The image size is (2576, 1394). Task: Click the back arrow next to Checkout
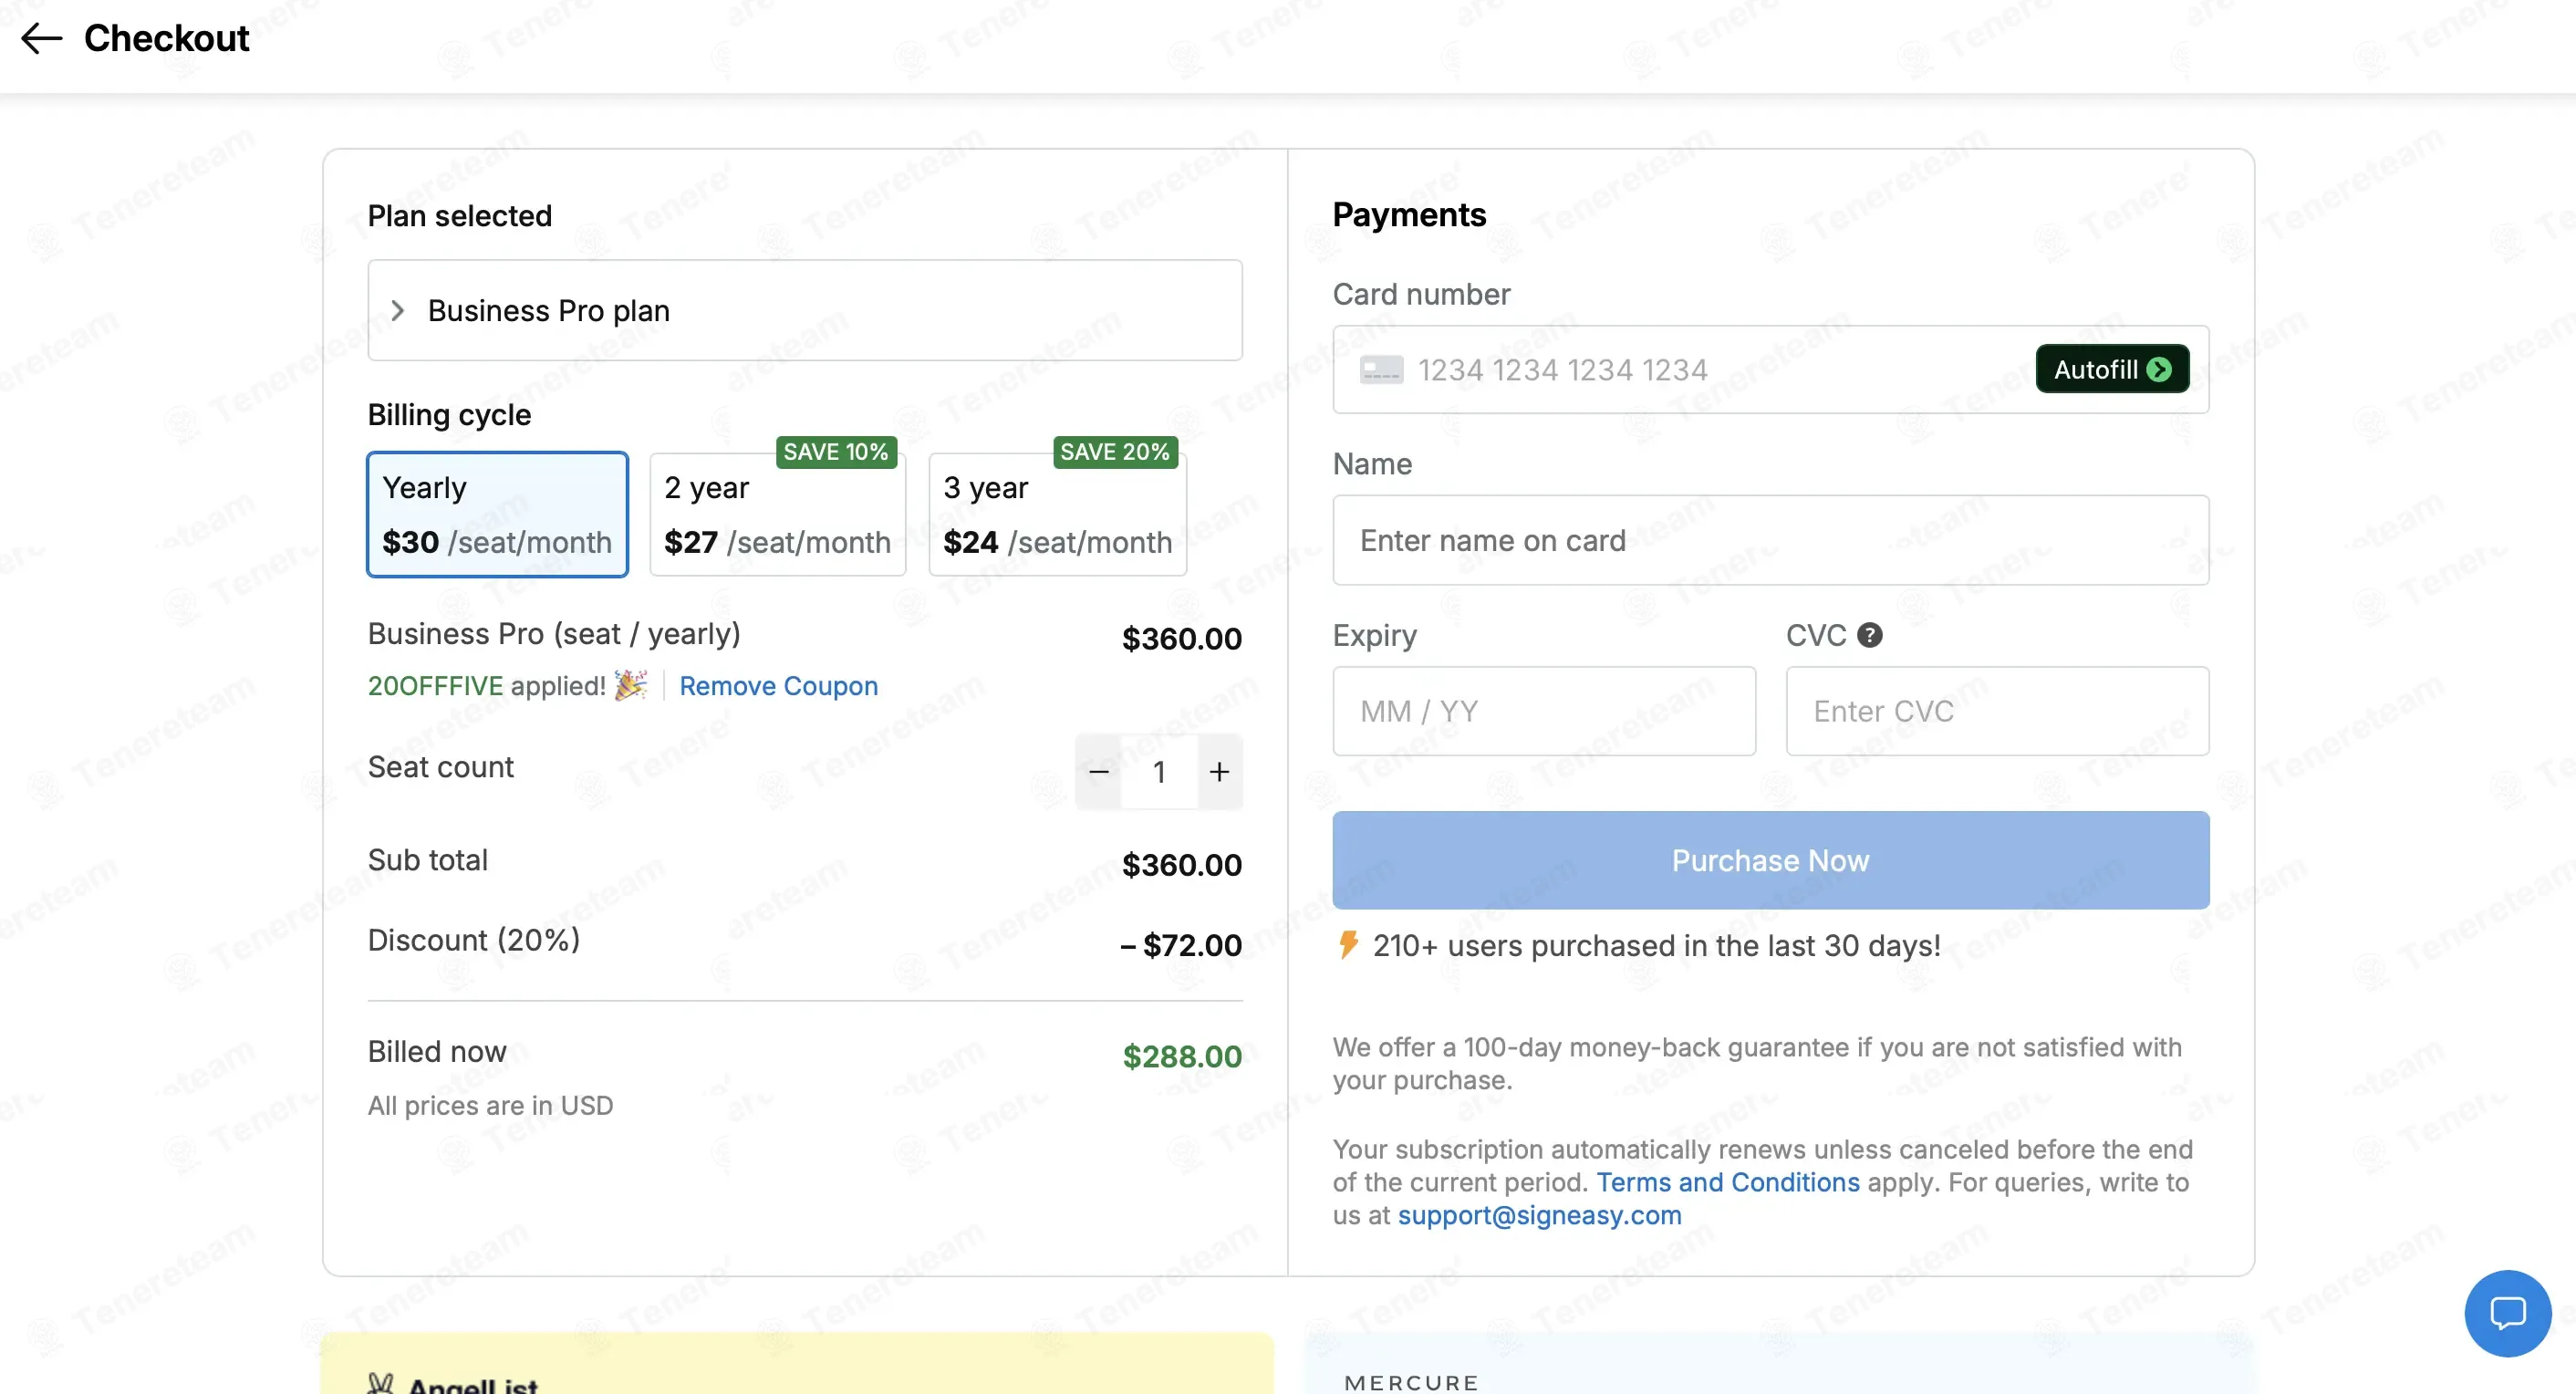click(41, 38)
